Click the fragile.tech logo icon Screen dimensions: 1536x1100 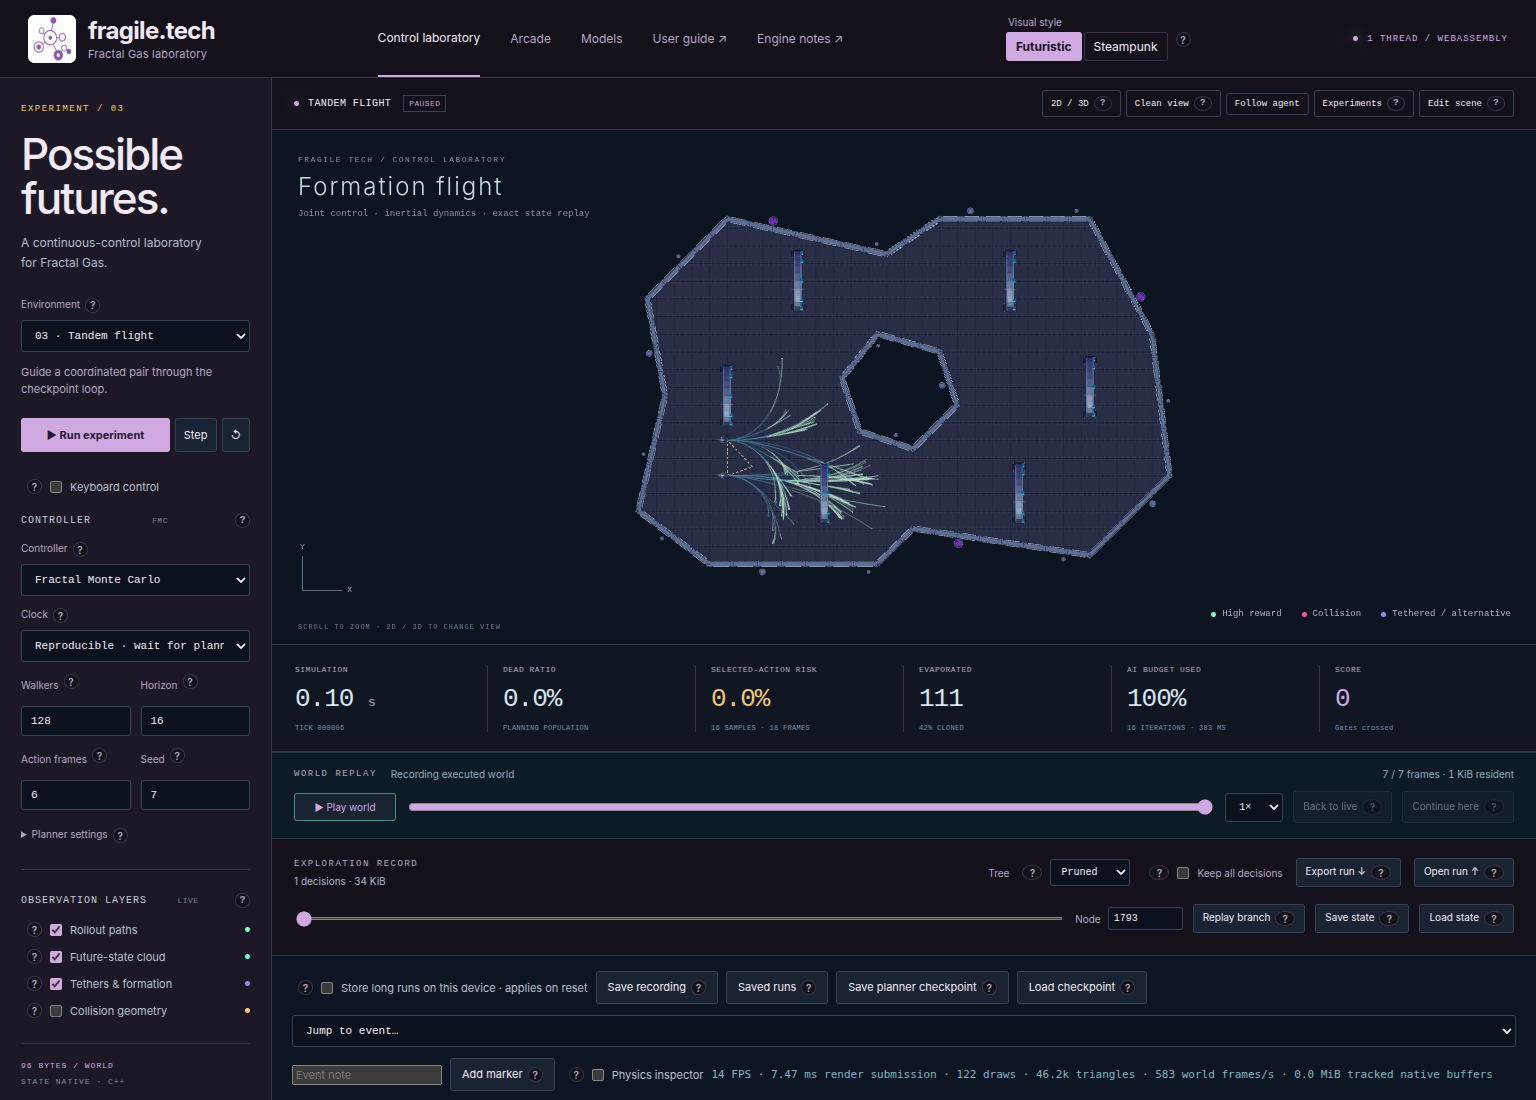coord(52,39)
